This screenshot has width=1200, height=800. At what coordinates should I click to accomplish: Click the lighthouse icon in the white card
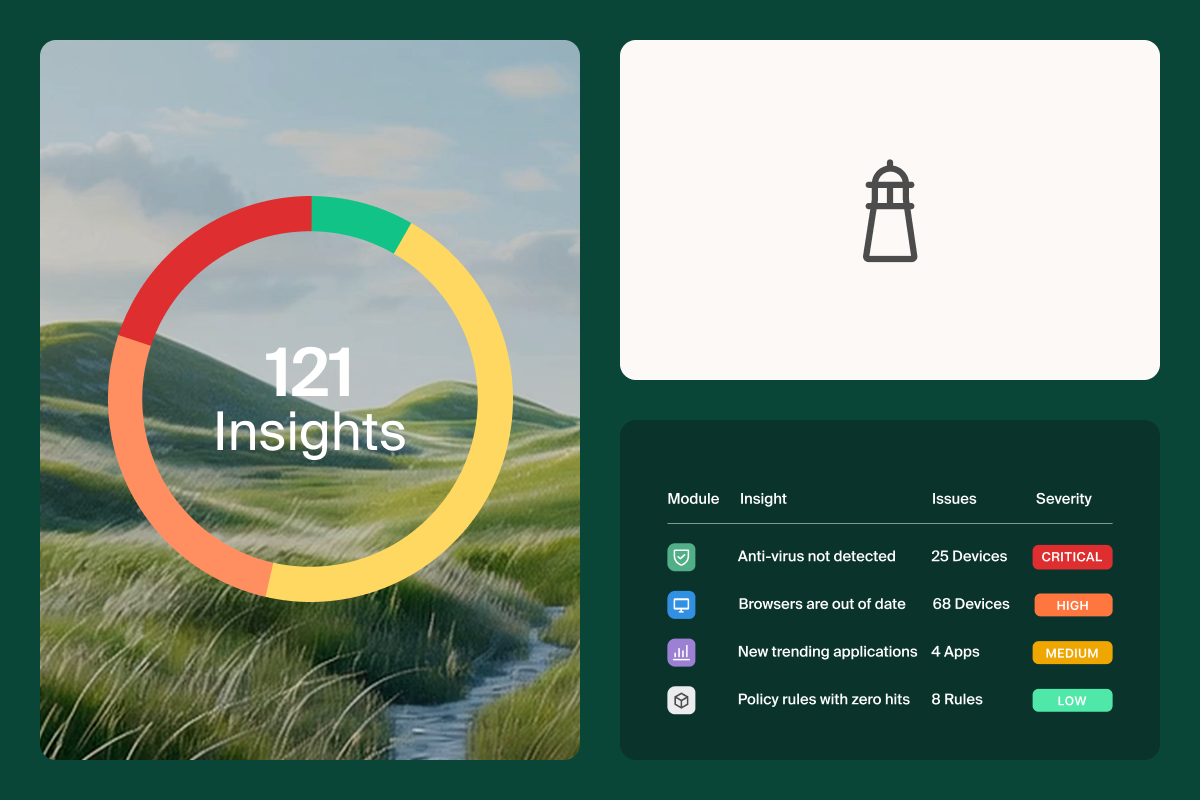(890, 211)
